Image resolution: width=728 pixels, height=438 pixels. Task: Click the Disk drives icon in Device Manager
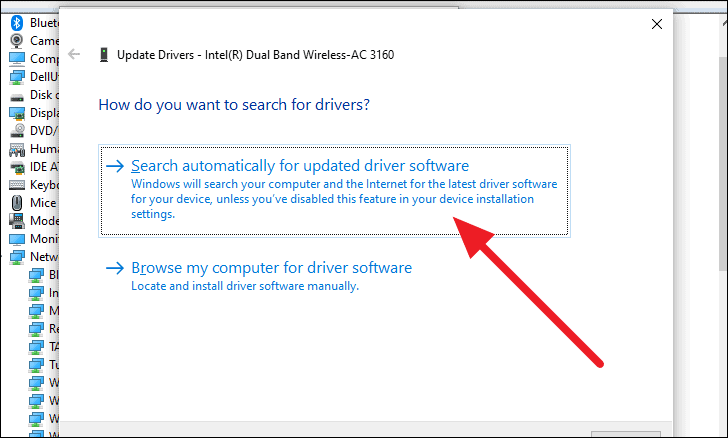(x=17, y=97)
